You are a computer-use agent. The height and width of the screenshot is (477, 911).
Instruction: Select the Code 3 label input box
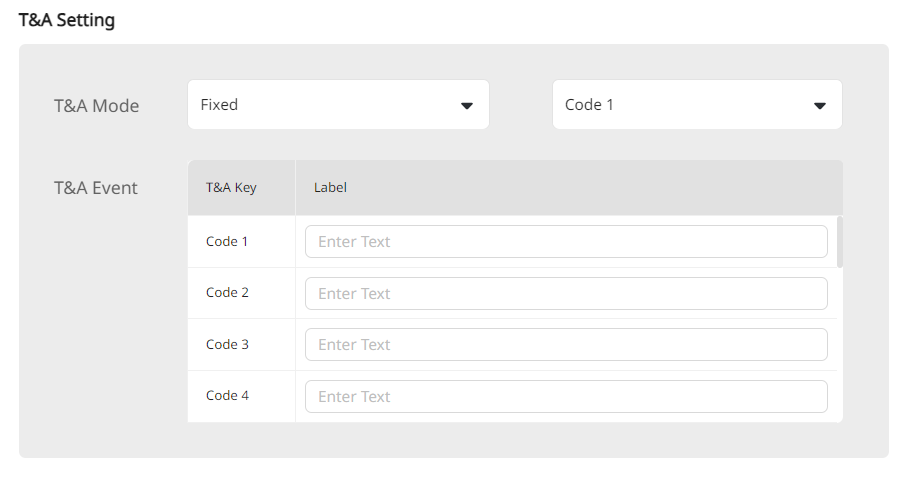coord(566,345)
